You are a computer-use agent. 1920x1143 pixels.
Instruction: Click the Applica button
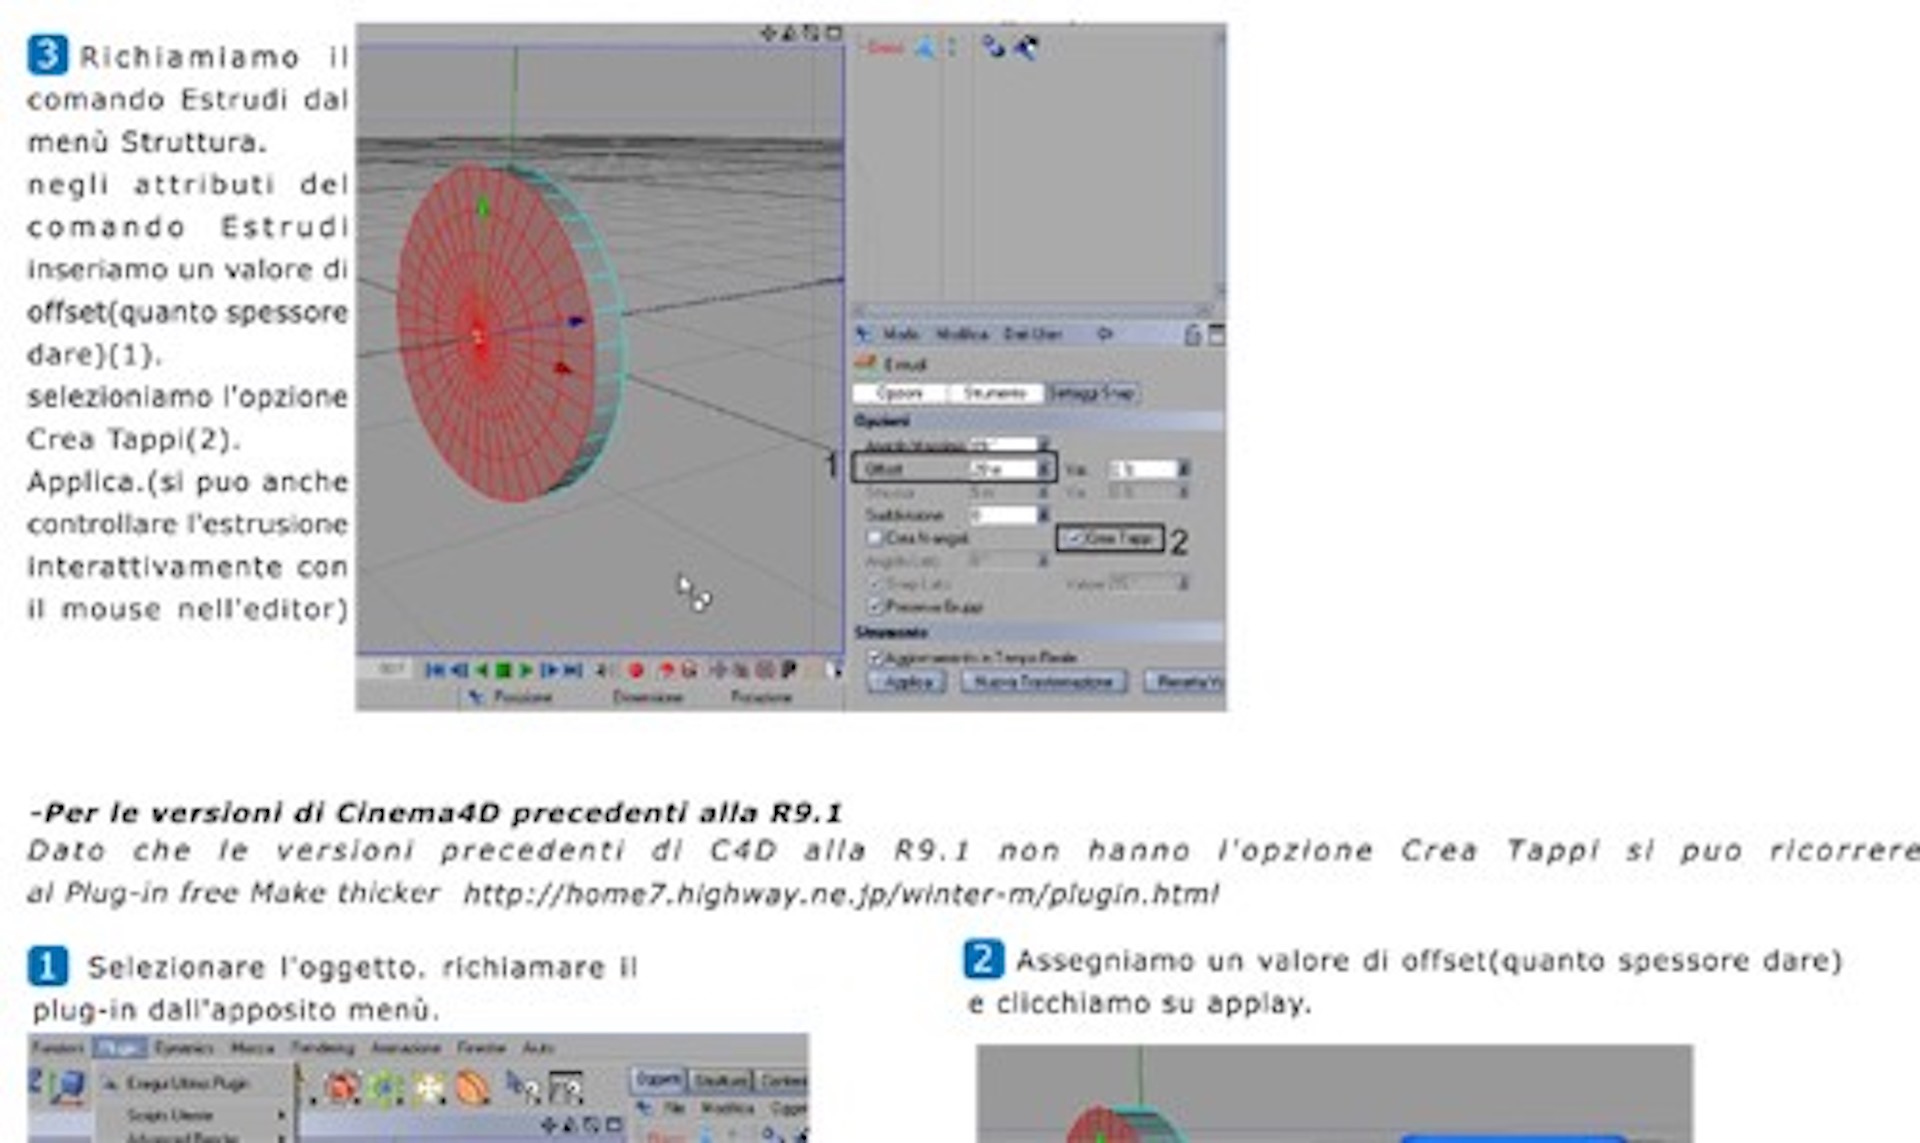tap(906, 682)
